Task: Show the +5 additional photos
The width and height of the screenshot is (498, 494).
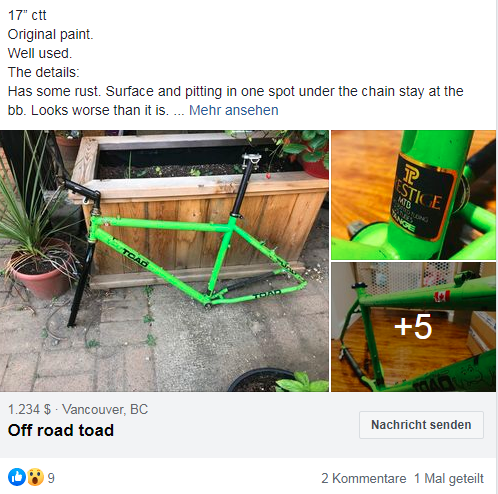Action: [x=413, y=327]
